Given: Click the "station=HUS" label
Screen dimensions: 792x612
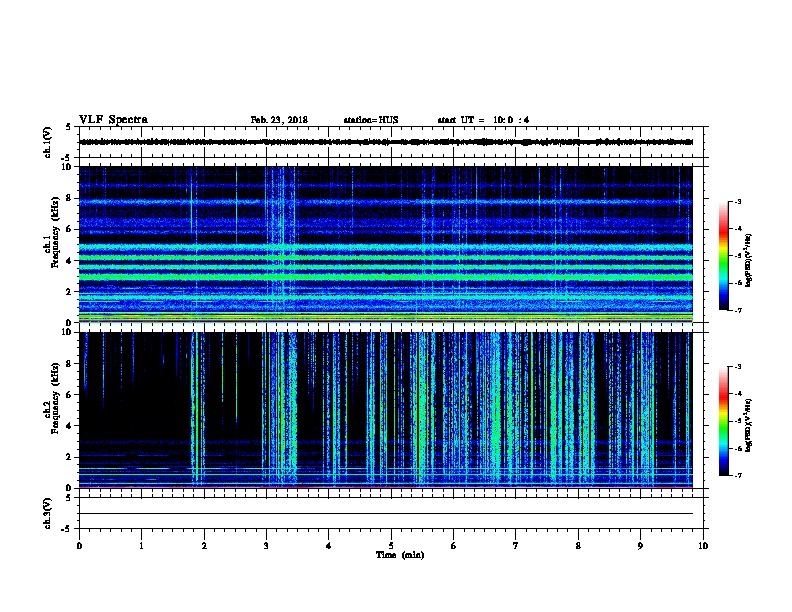Looking at the screenshot, I should click(x=371, y=120).
